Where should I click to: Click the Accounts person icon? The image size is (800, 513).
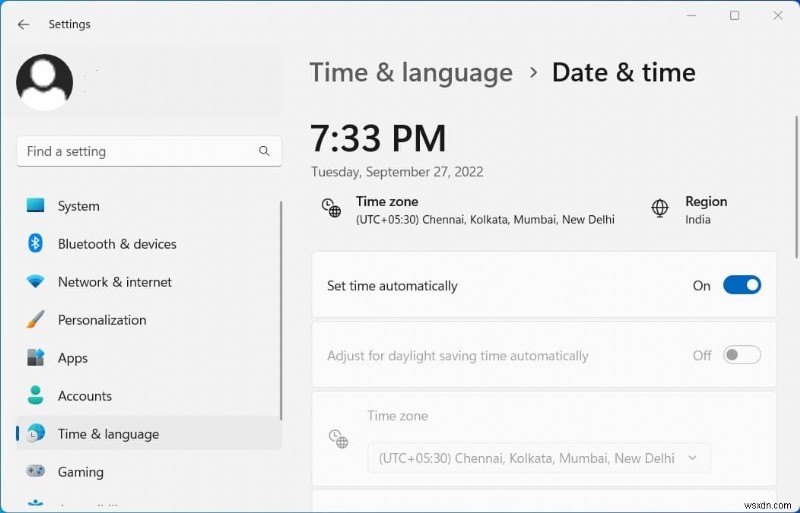pyautogui.click(x=36, y=396)
